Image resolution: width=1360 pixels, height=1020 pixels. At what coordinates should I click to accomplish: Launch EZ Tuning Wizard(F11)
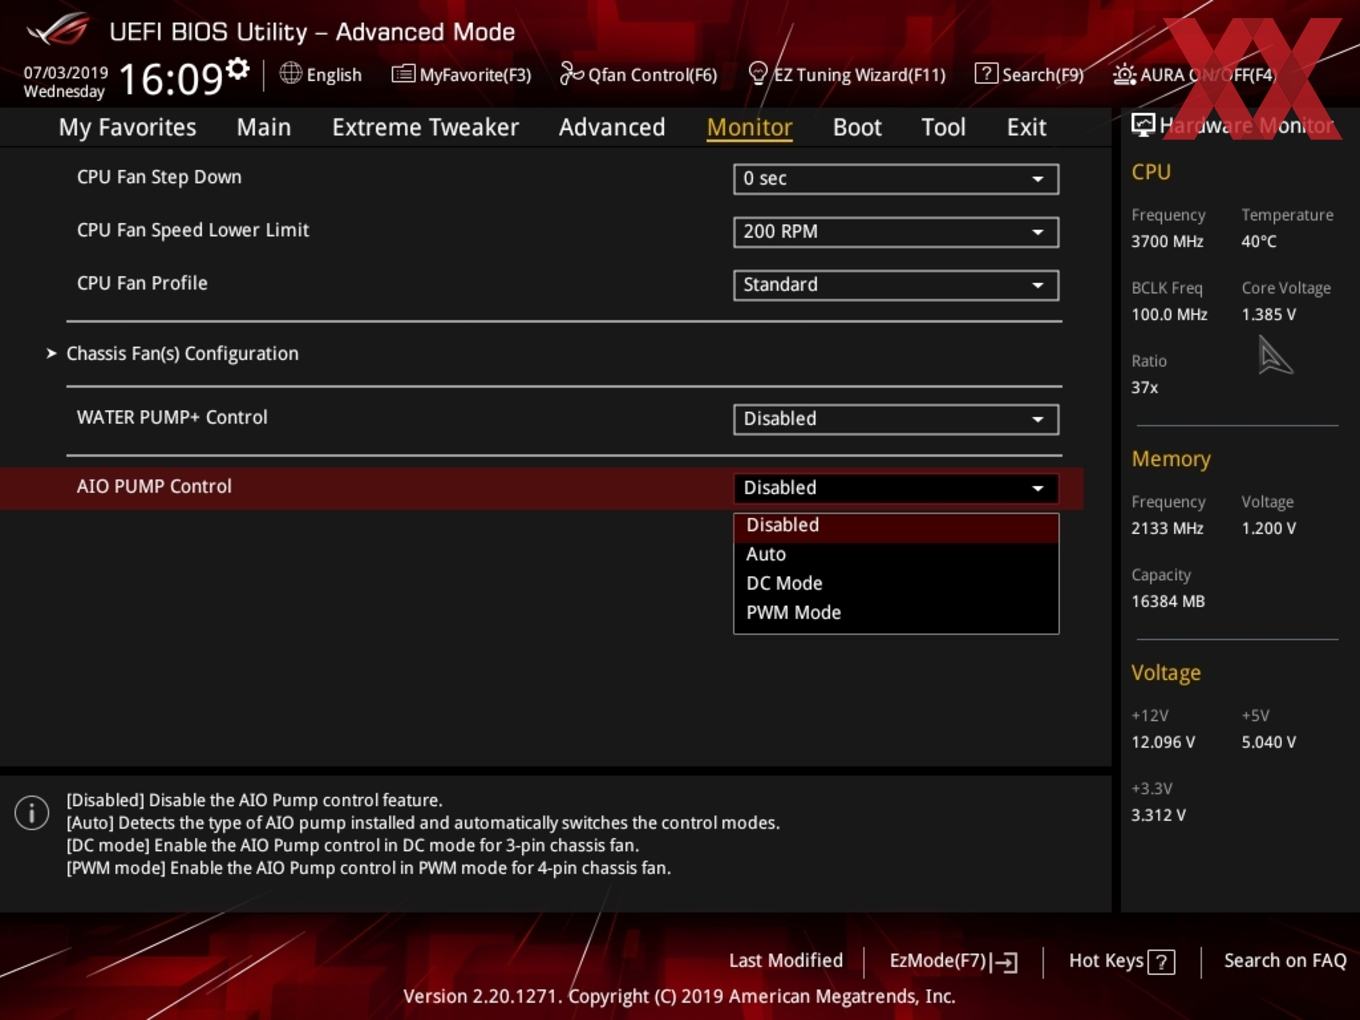846,75
